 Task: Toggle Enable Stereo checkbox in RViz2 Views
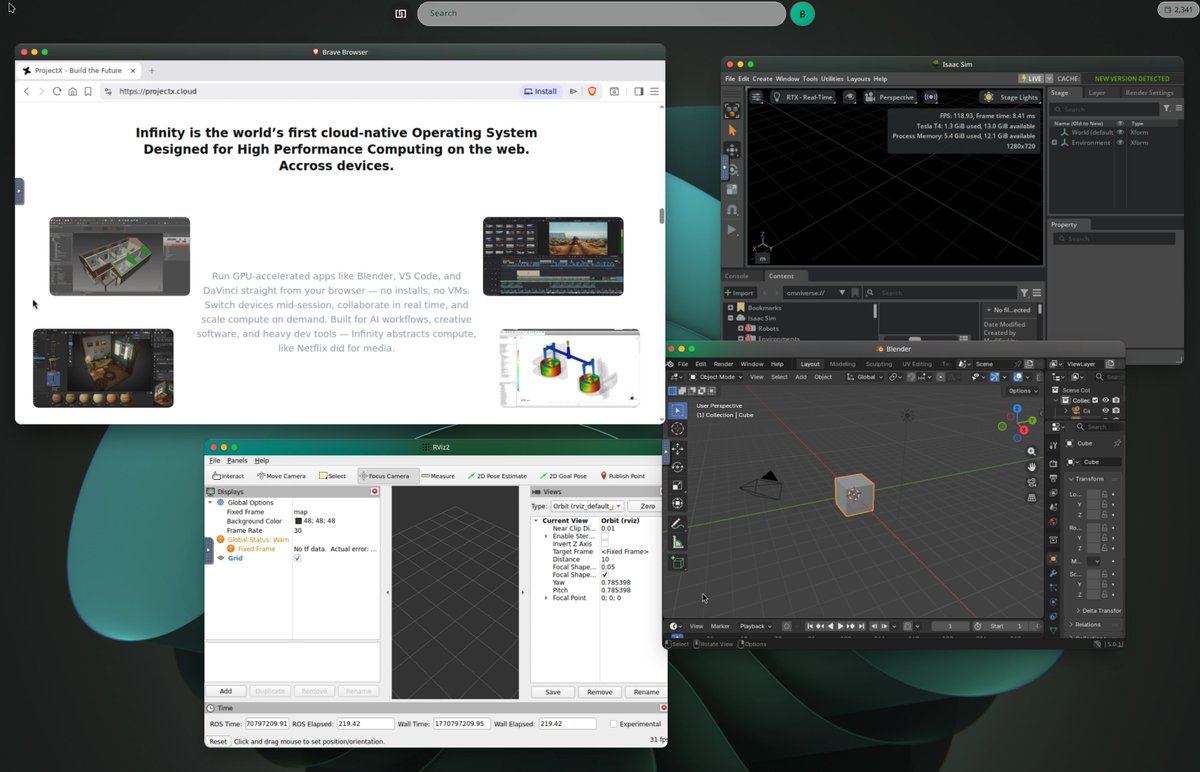point(604,536)
